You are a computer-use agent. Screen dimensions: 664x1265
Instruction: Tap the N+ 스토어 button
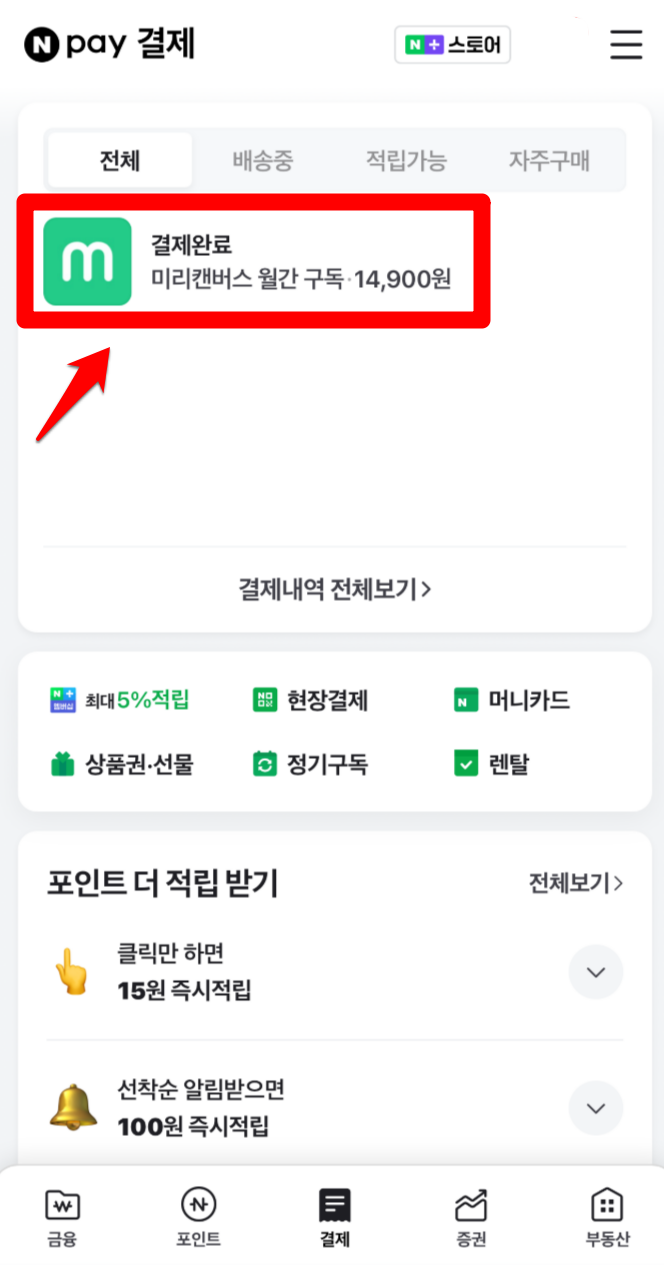coord(452,45)
